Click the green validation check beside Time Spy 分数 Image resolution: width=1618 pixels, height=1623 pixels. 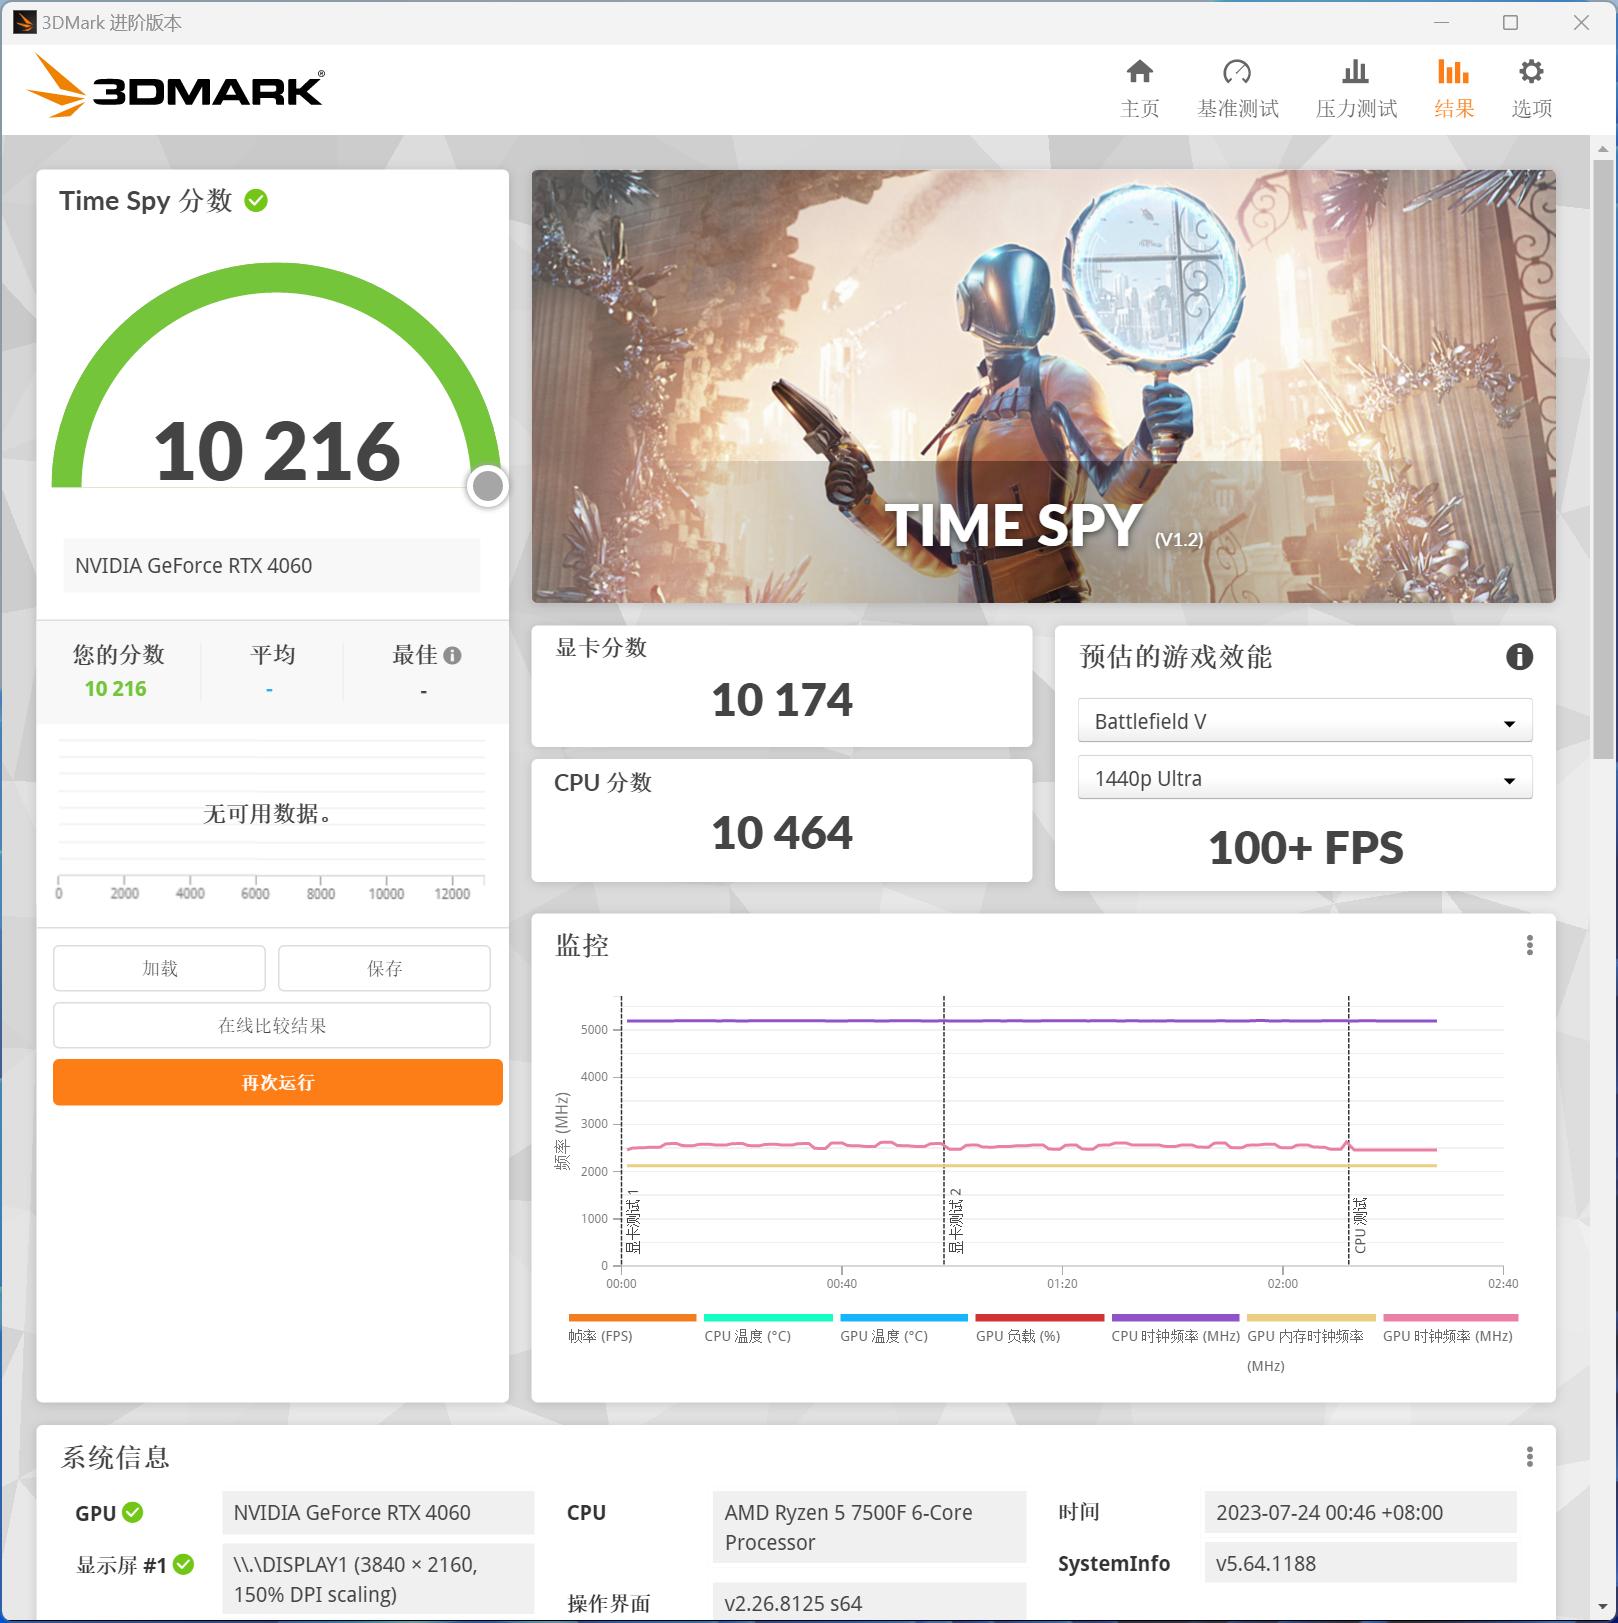[256, 201]
